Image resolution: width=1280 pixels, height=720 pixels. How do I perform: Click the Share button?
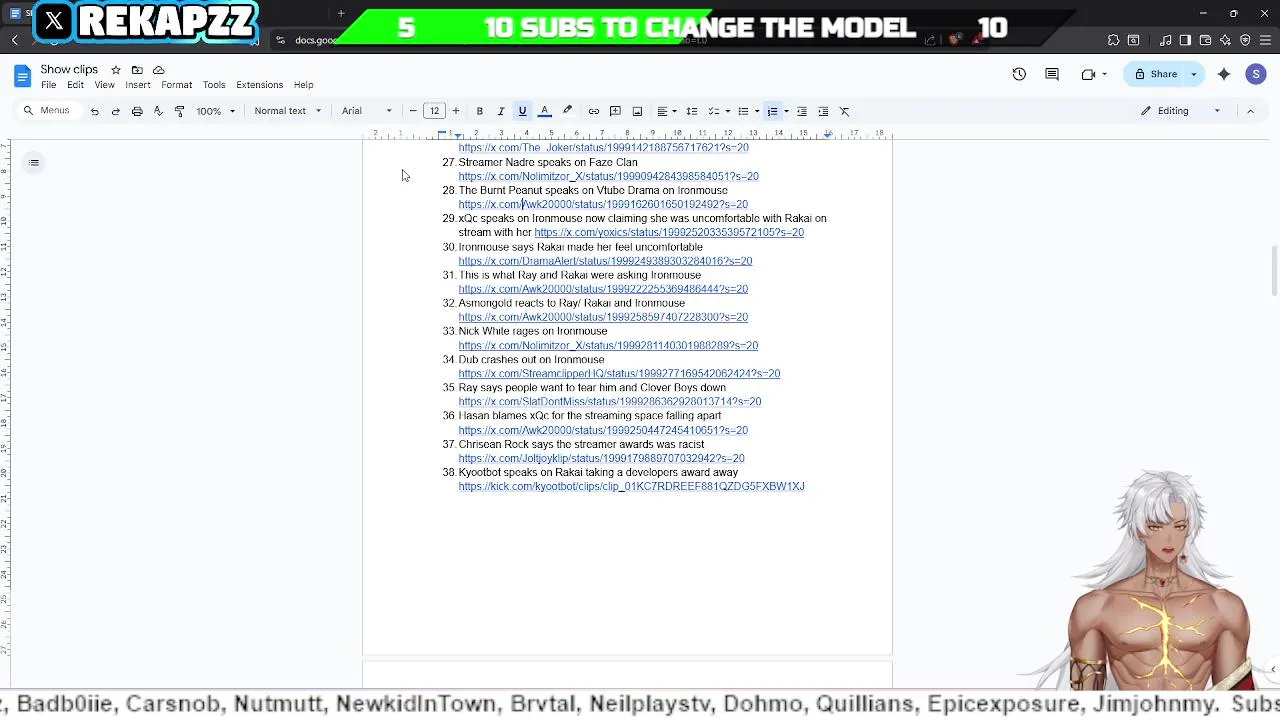(x=1156, y=74)
